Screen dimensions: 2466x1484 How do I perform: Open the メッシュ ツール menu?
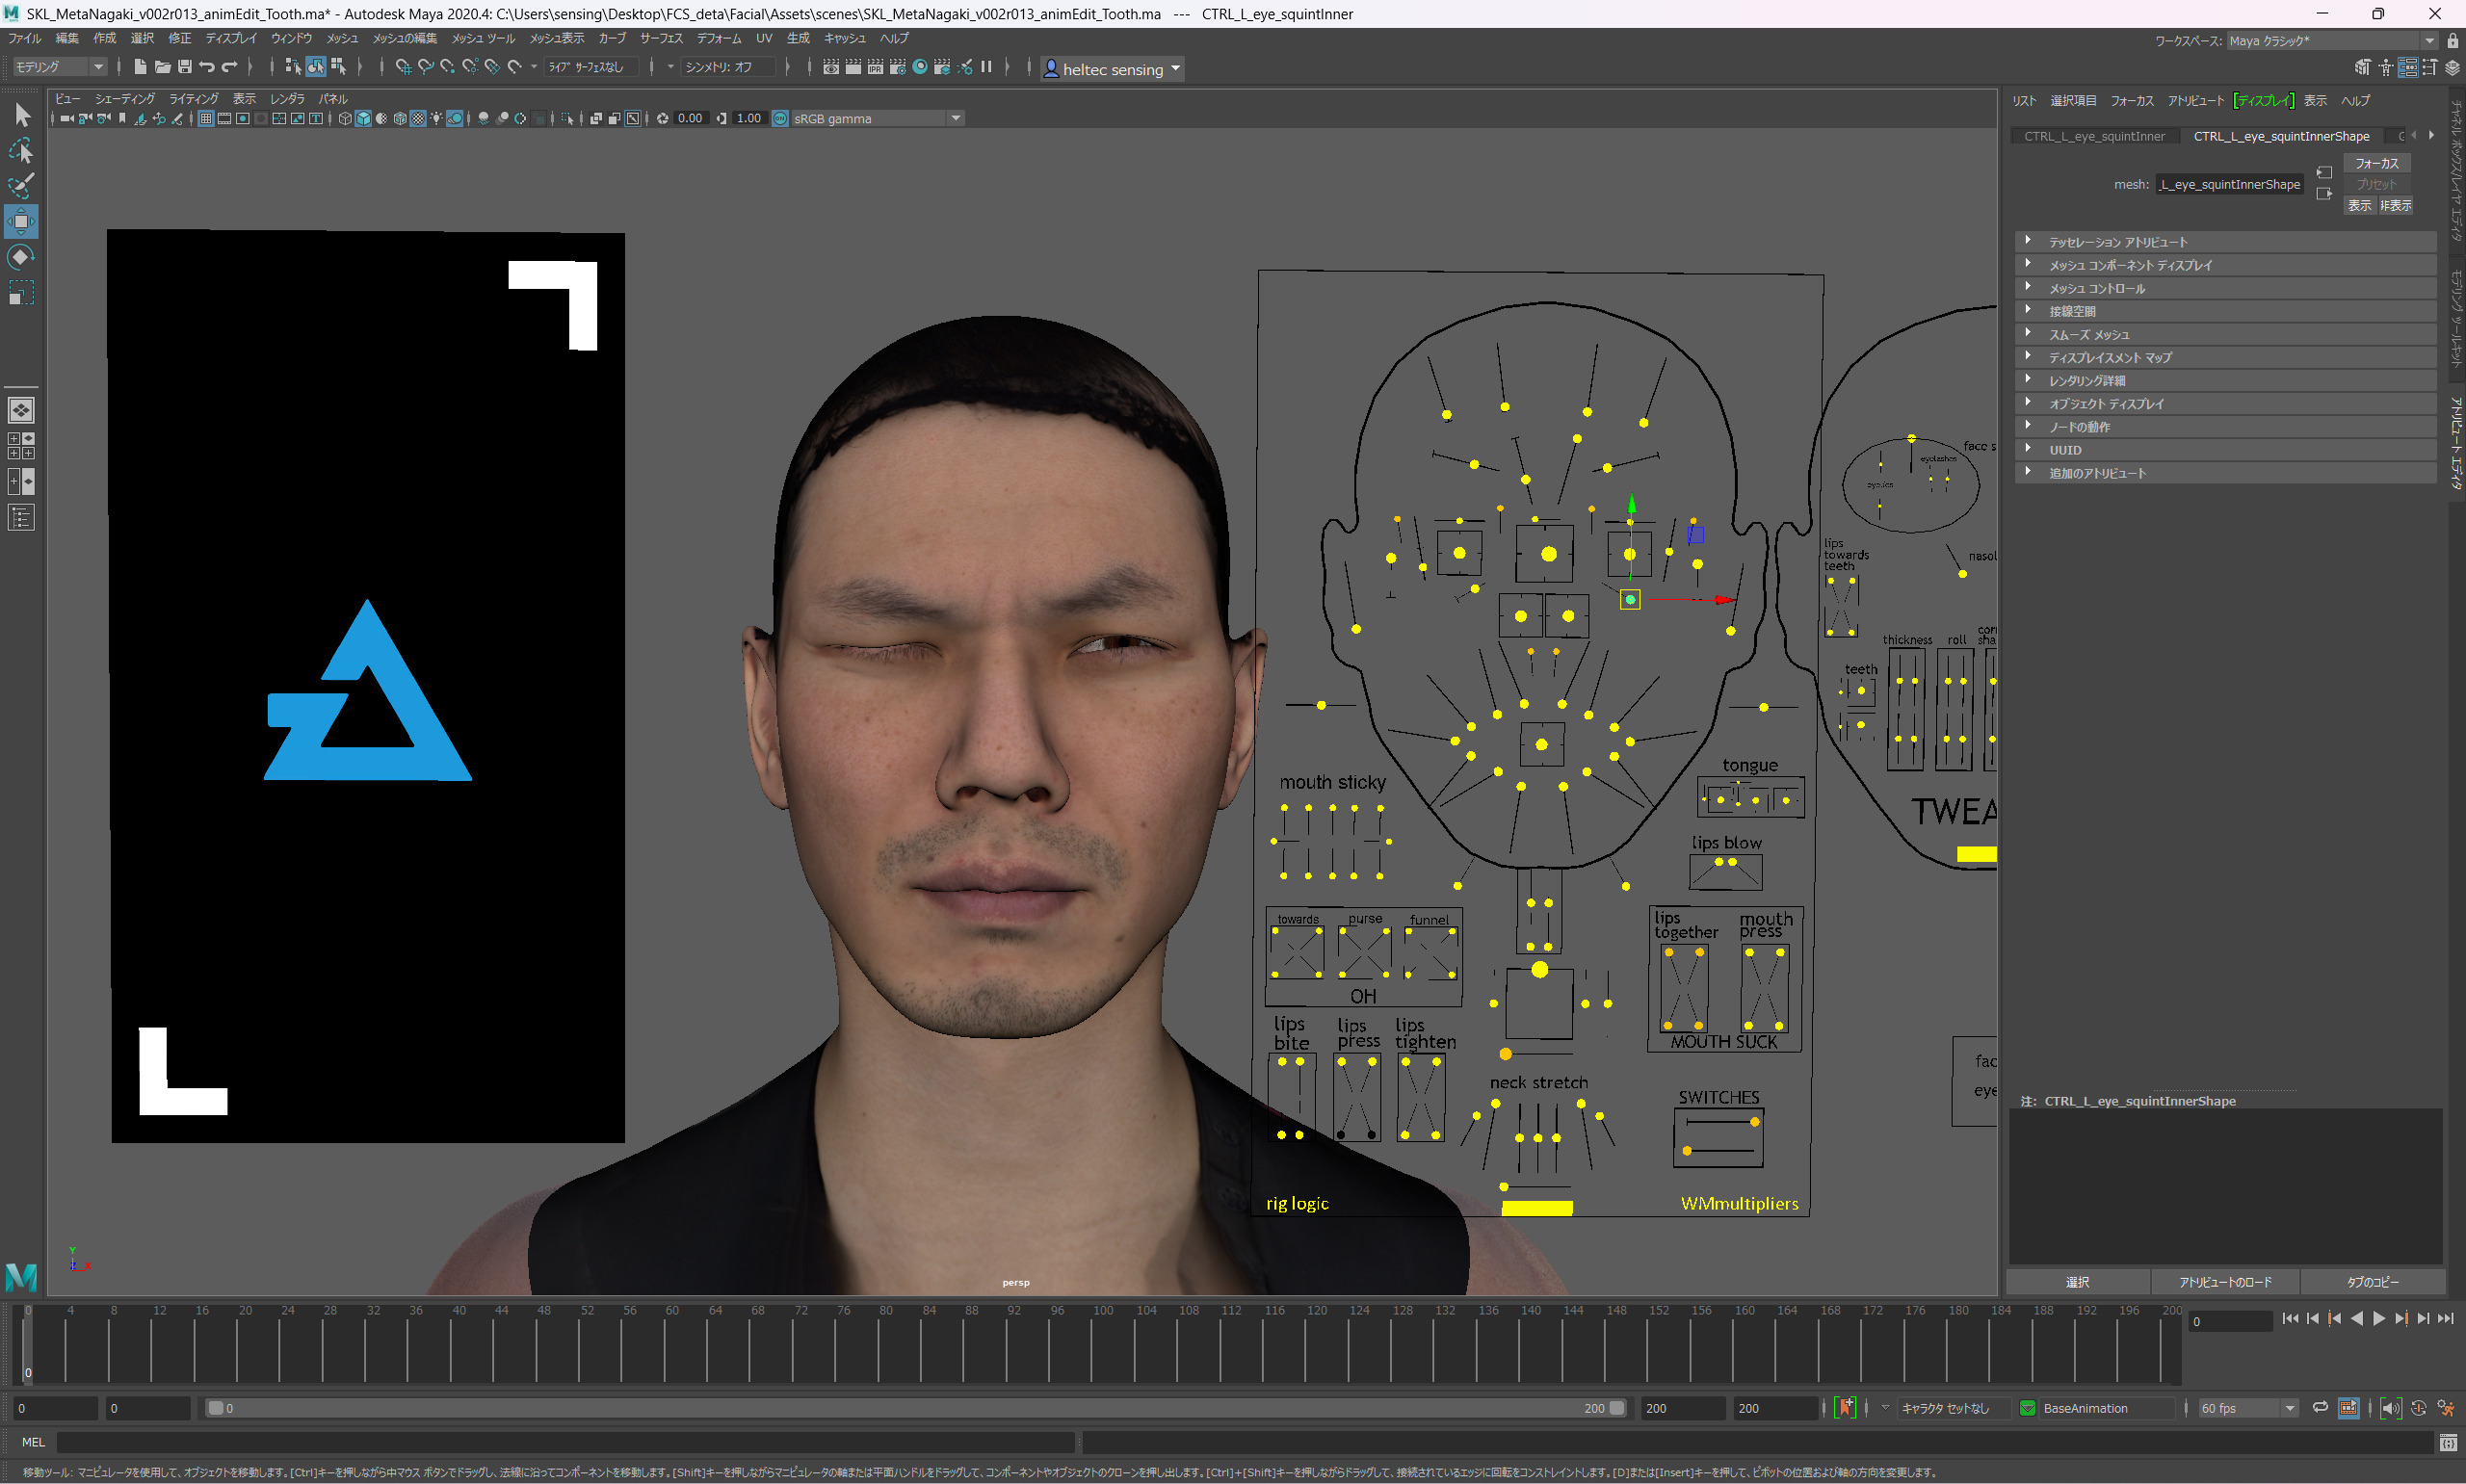coord(482,38)
